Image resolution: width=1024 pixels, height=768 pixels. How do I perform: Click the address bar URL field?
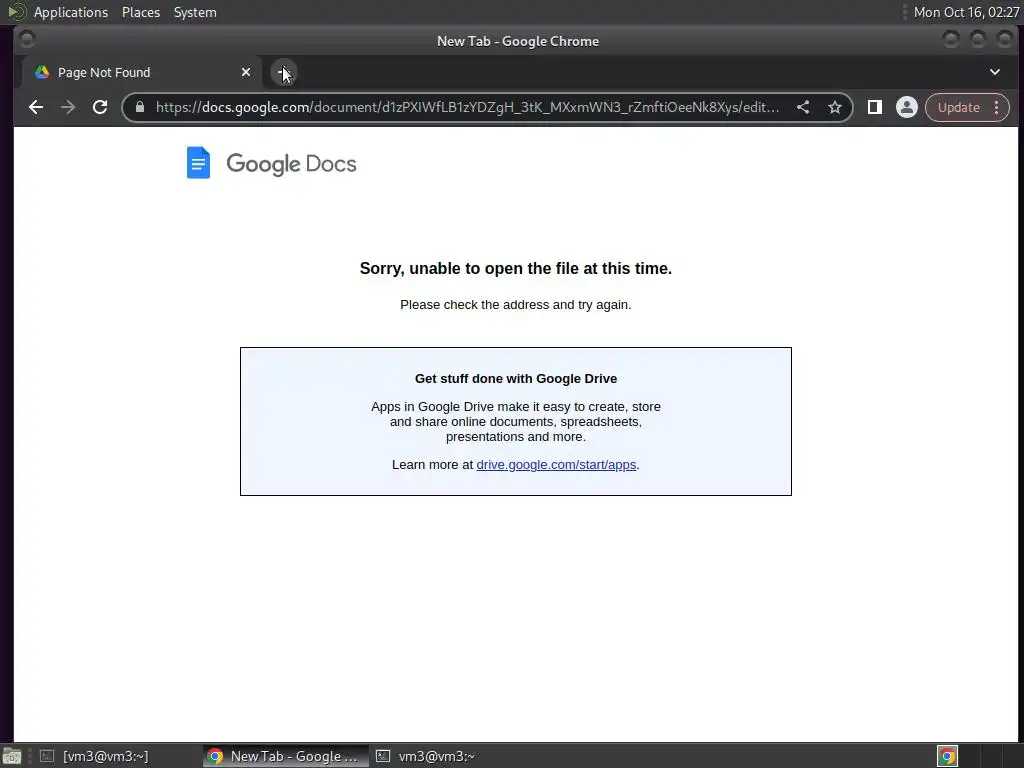point(467,108)
